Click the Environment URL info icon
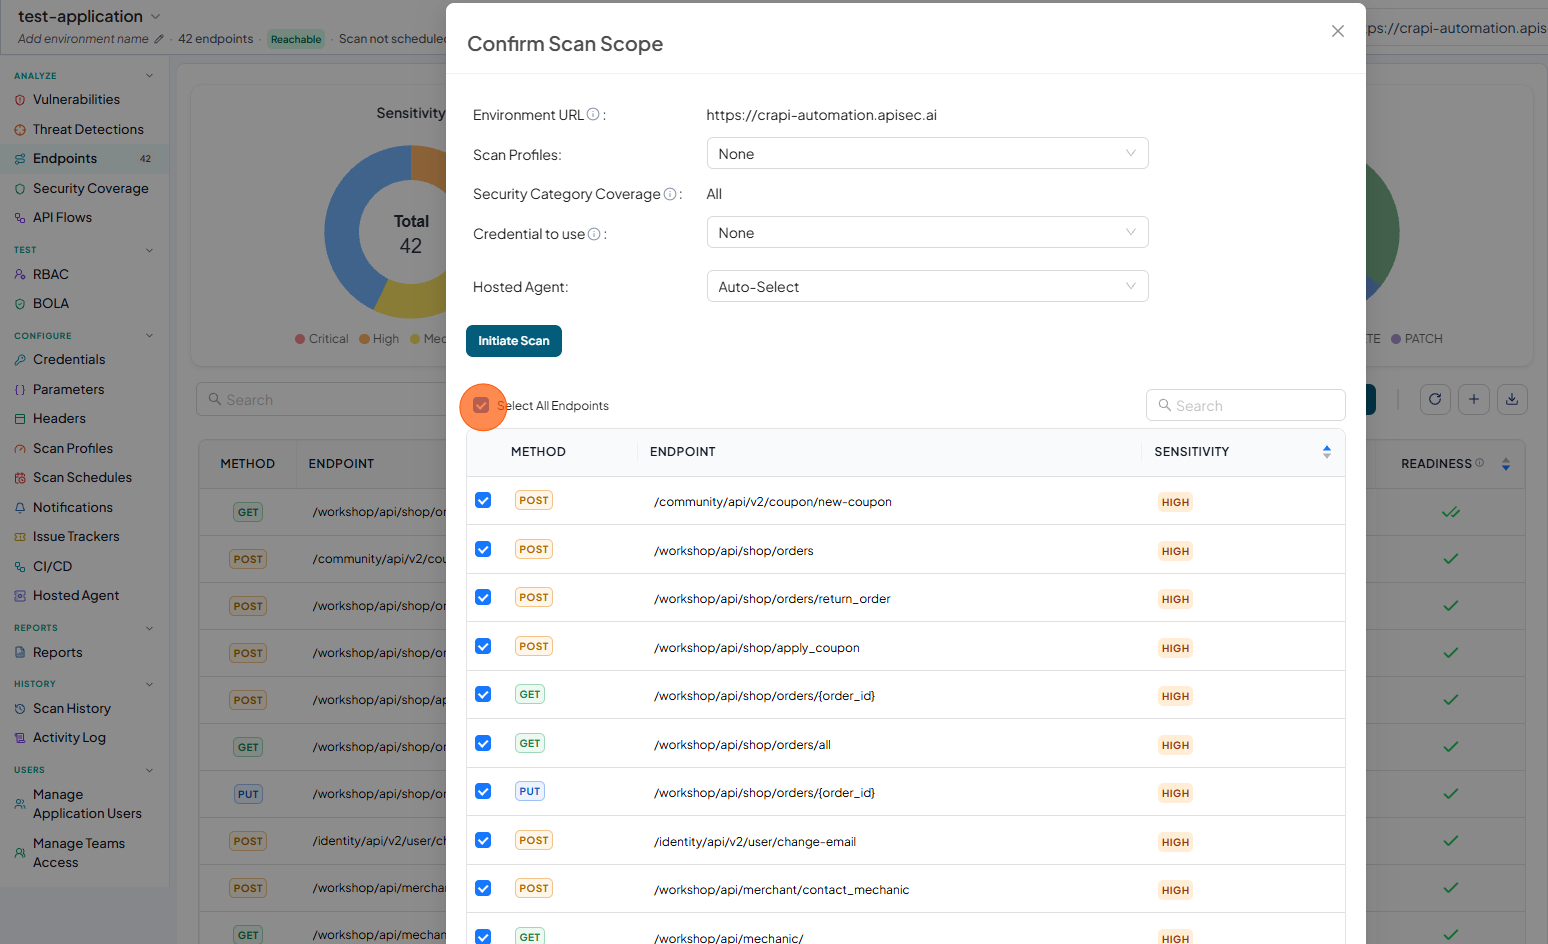This screenshot has height=944, width=1548. 593,114
